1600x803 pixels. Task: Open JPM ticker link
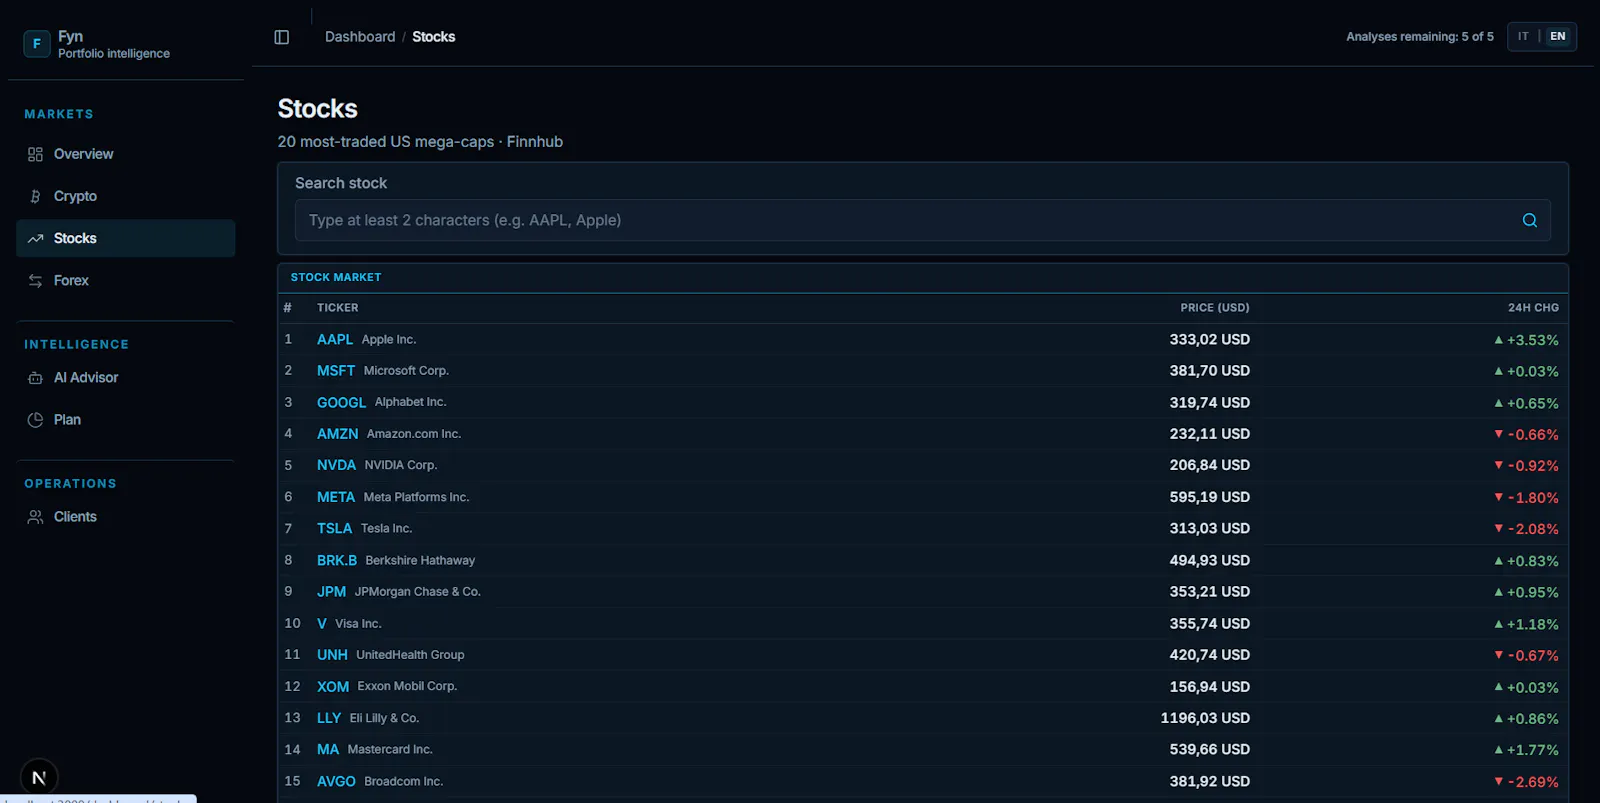coord(332,592)
